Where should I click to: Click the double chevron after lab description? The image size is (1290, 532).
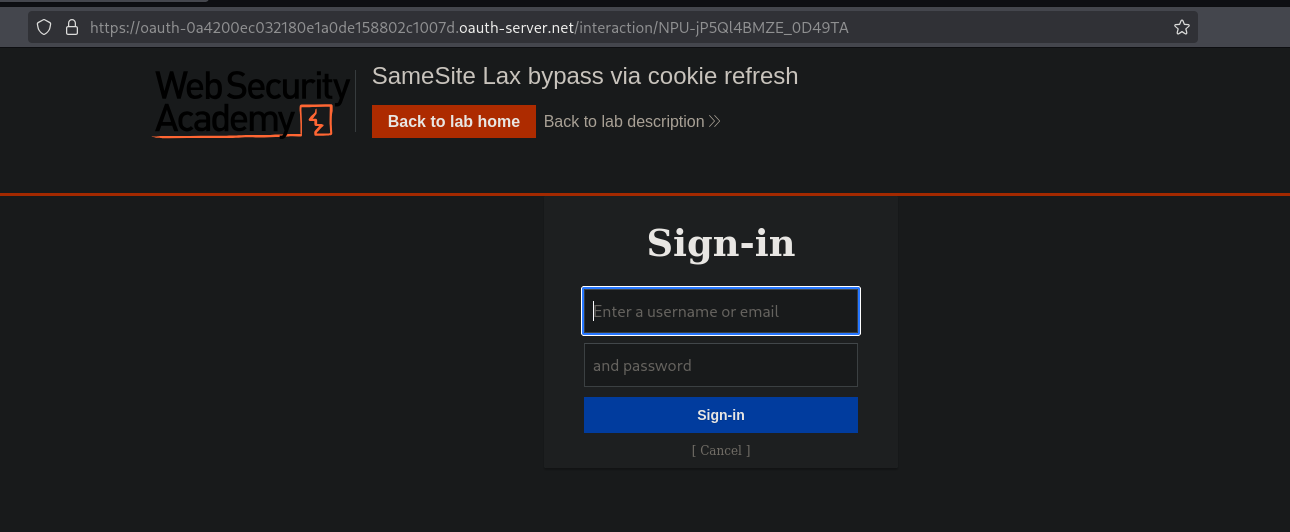pyautogui.click(x=715, y=122)
